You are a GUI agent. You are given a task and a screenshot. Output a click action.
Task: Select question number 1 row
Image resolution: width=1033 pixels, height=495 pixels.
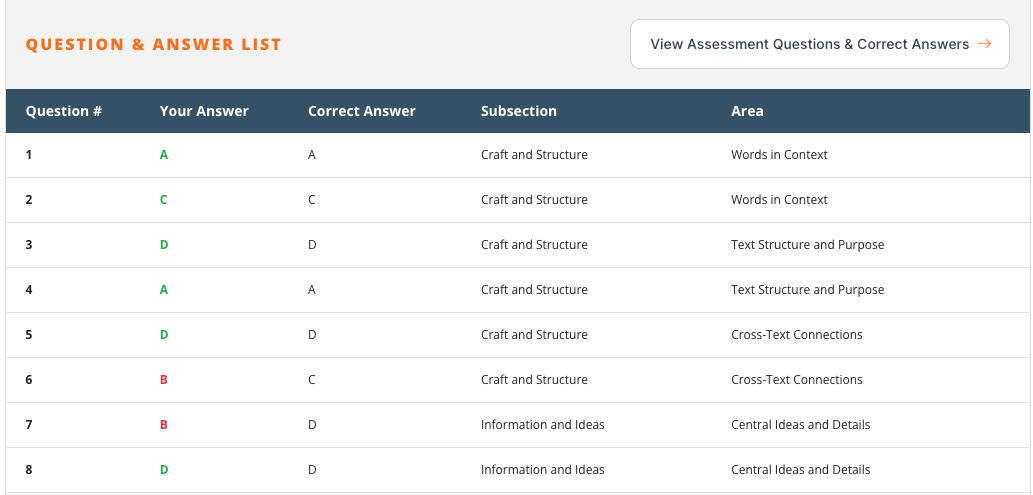29,155
